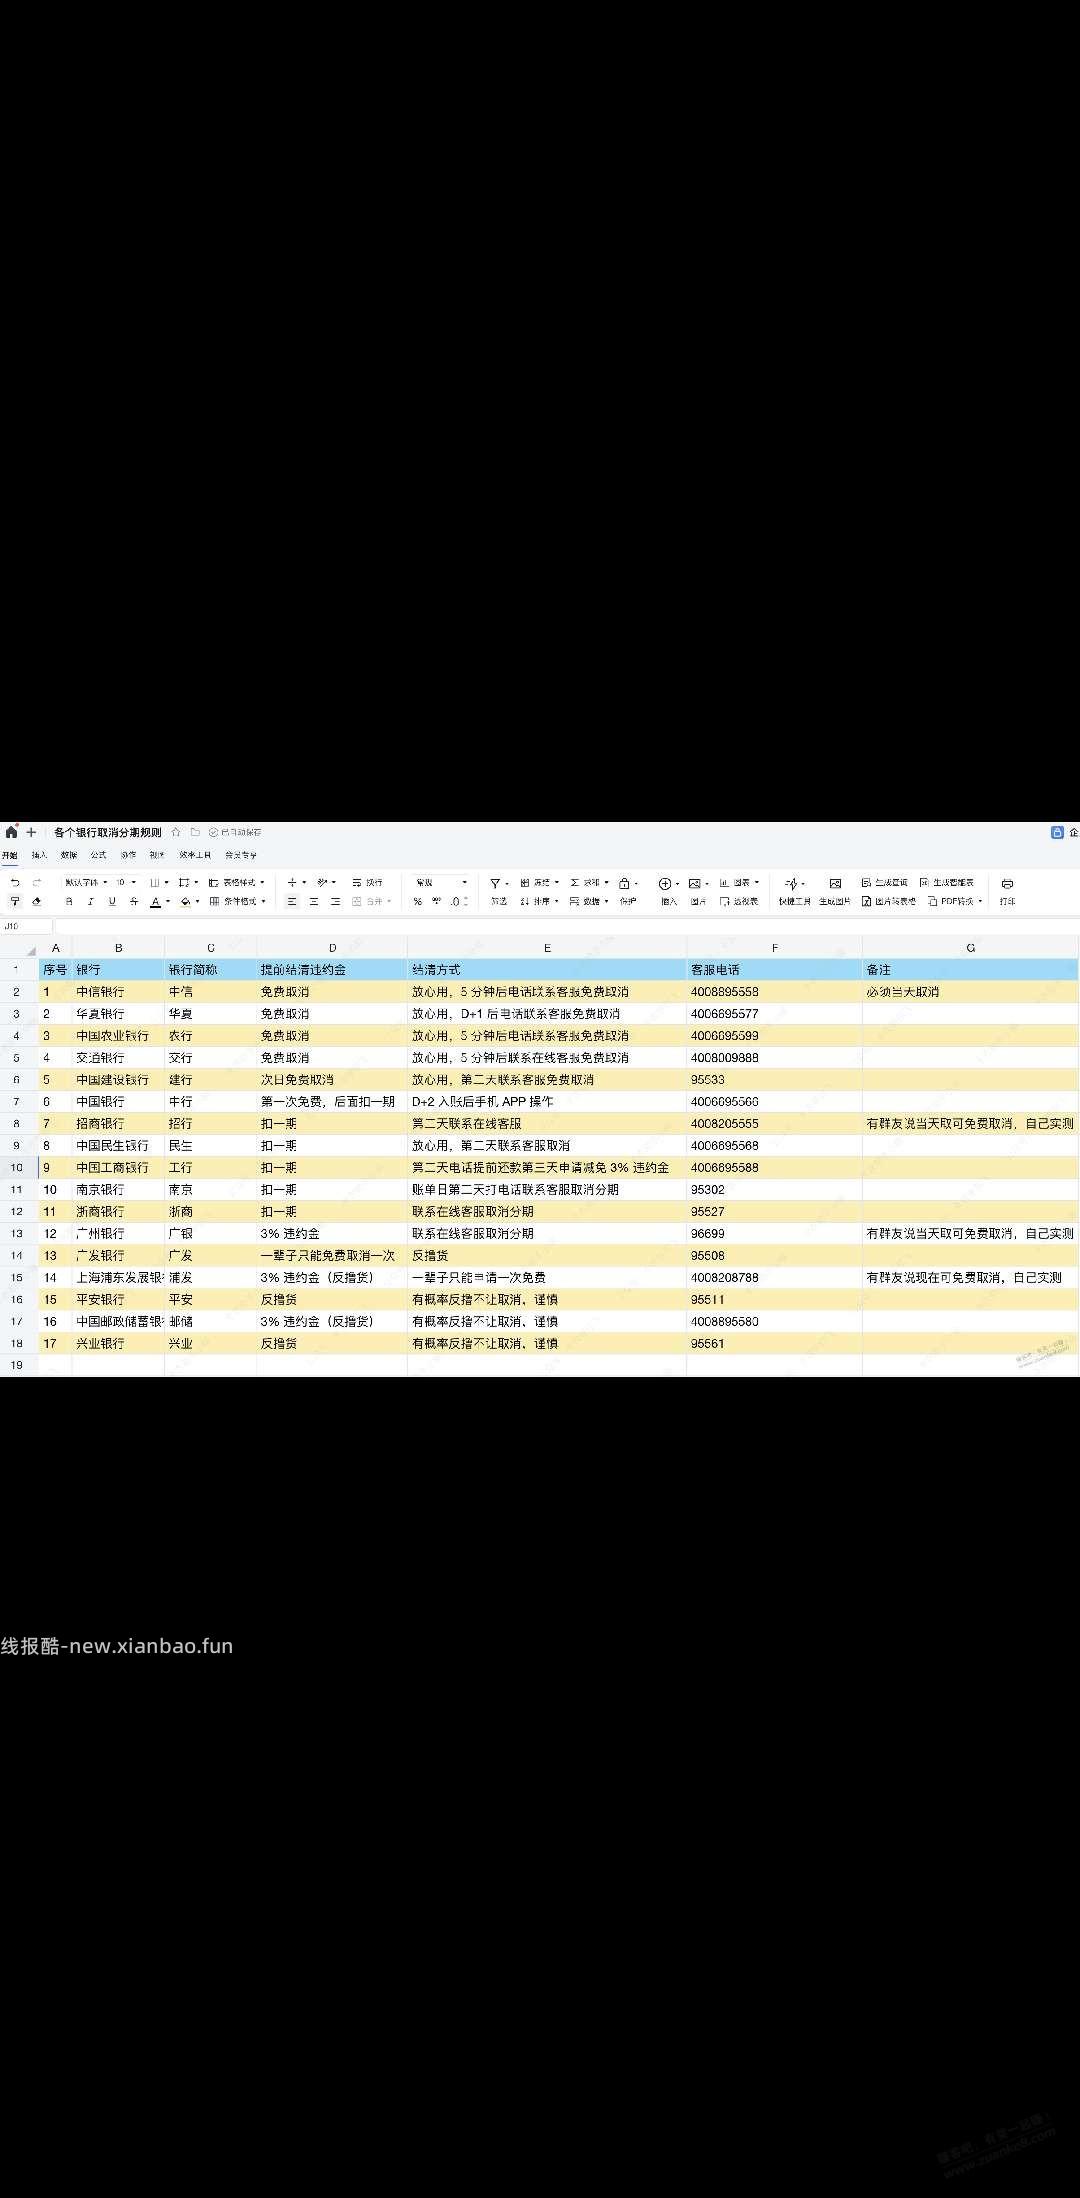Click the cell name box J10
The image size is (1080, 2198).
coord(26,926)
